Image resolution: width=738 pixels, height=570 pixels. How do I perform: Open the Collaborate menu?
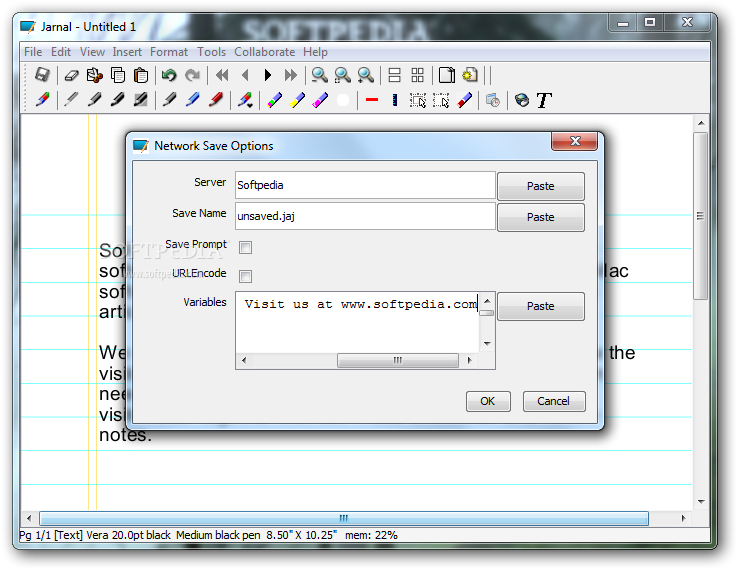[x=265, y=52]
